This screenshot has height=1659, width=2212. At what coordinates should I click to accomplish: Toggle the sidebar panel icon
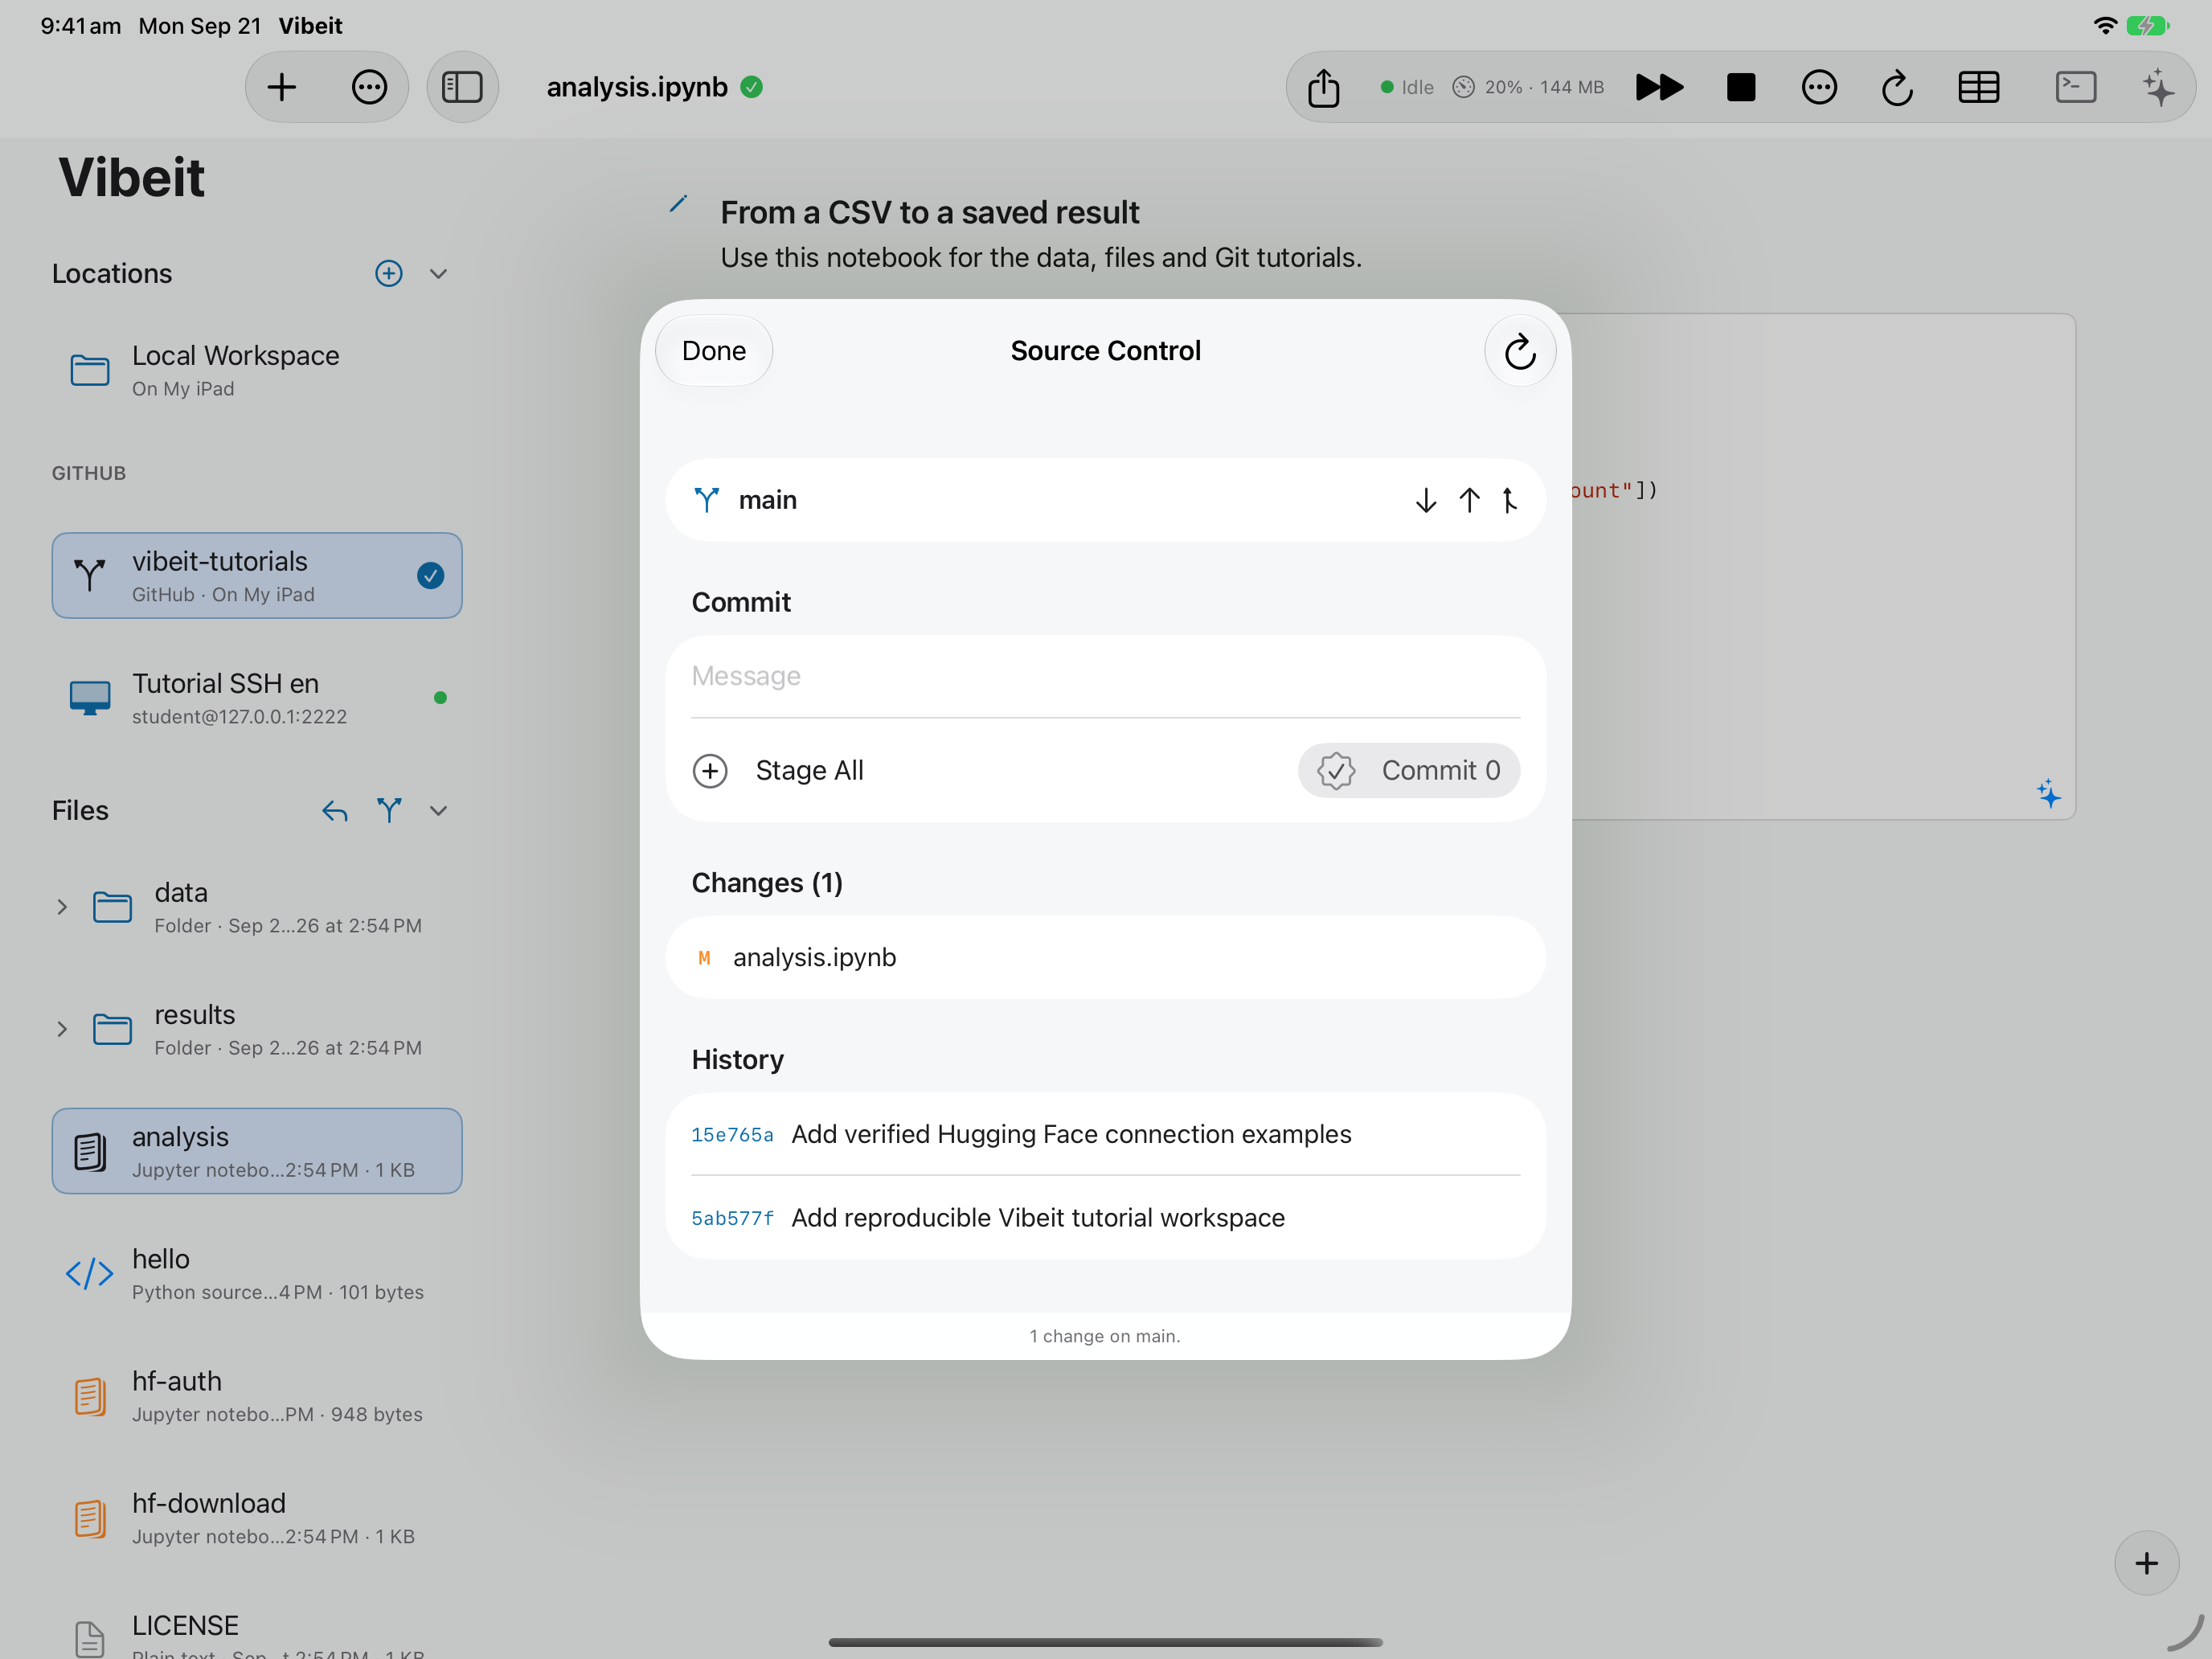pyautogui.click(x=462, y=87)
